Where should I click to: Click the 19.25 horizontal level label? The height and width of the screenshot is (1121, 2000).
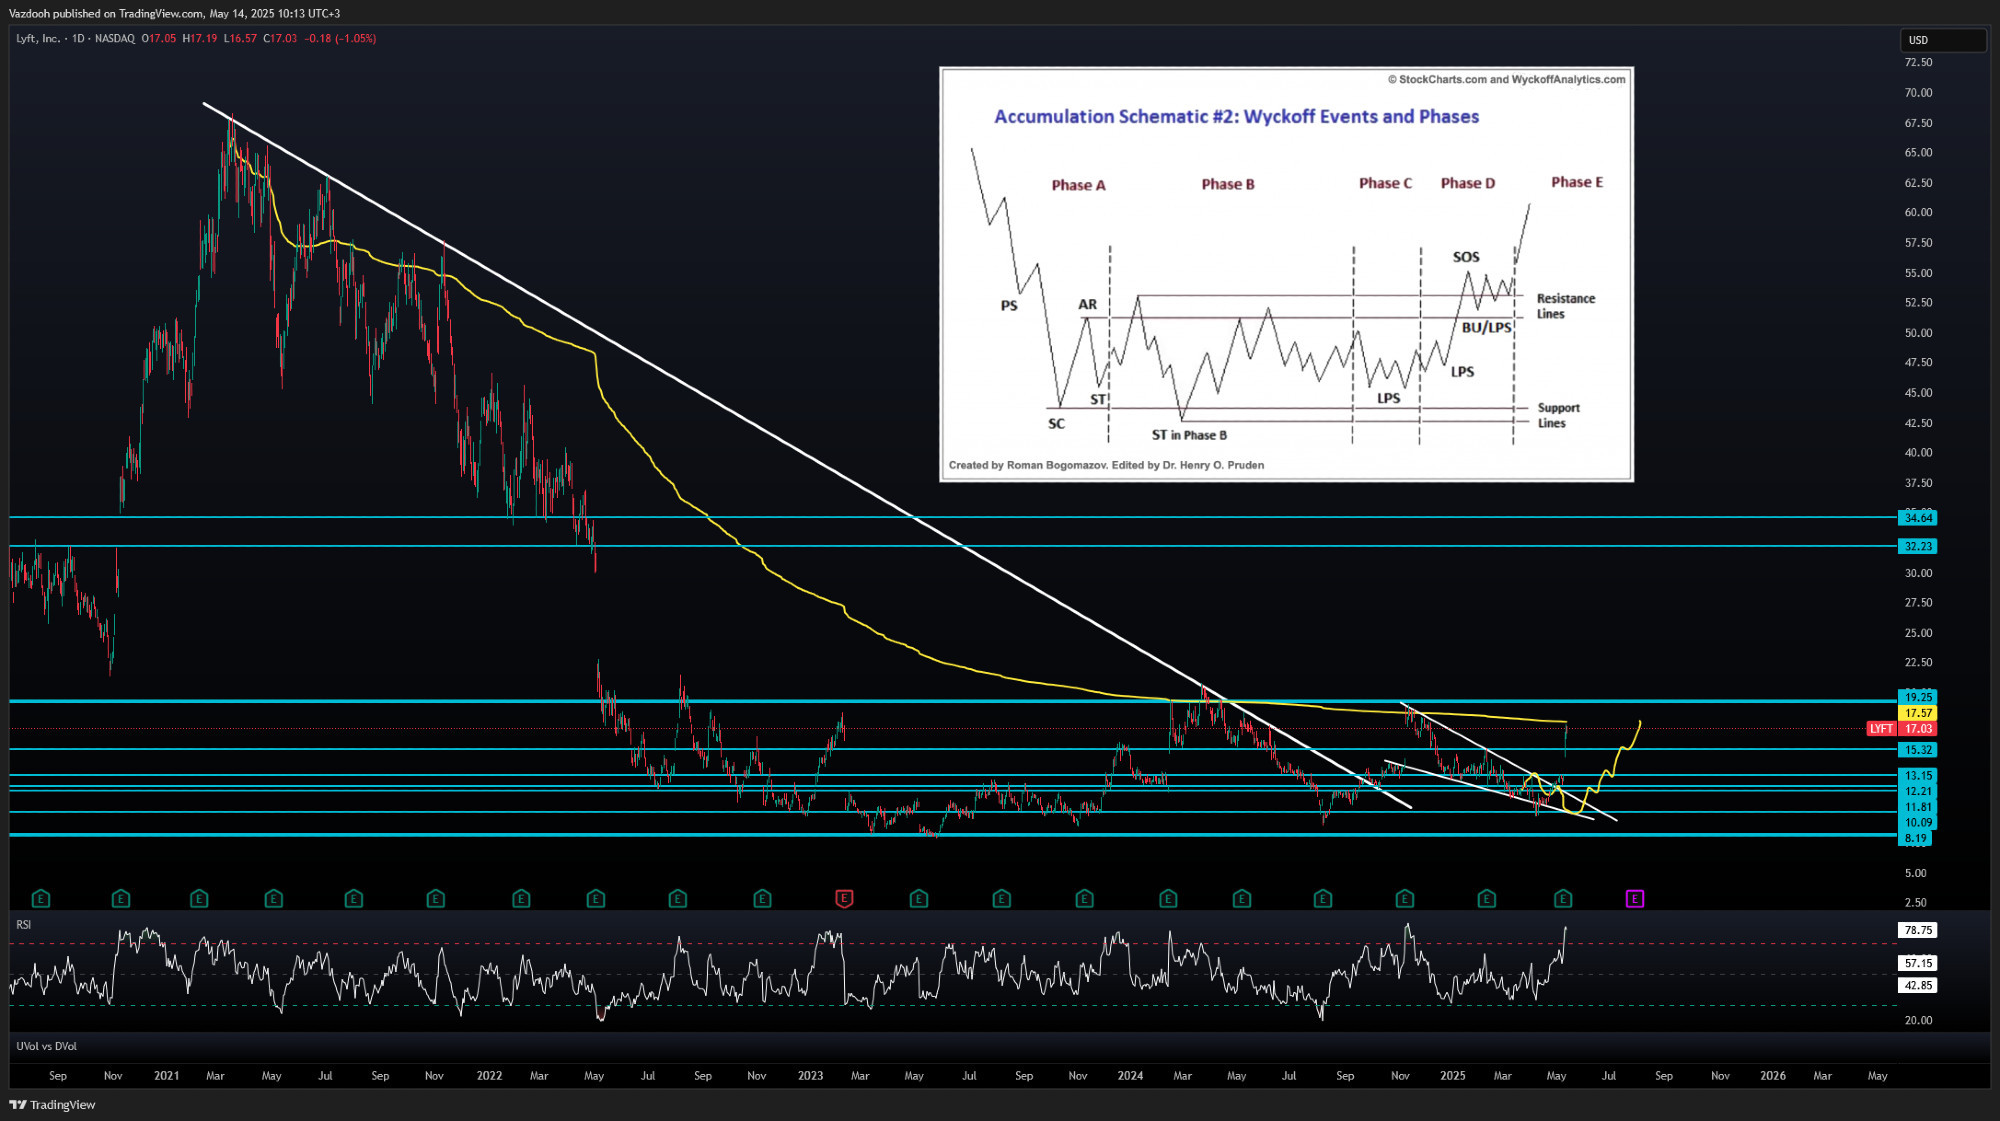pos(1918,697)
